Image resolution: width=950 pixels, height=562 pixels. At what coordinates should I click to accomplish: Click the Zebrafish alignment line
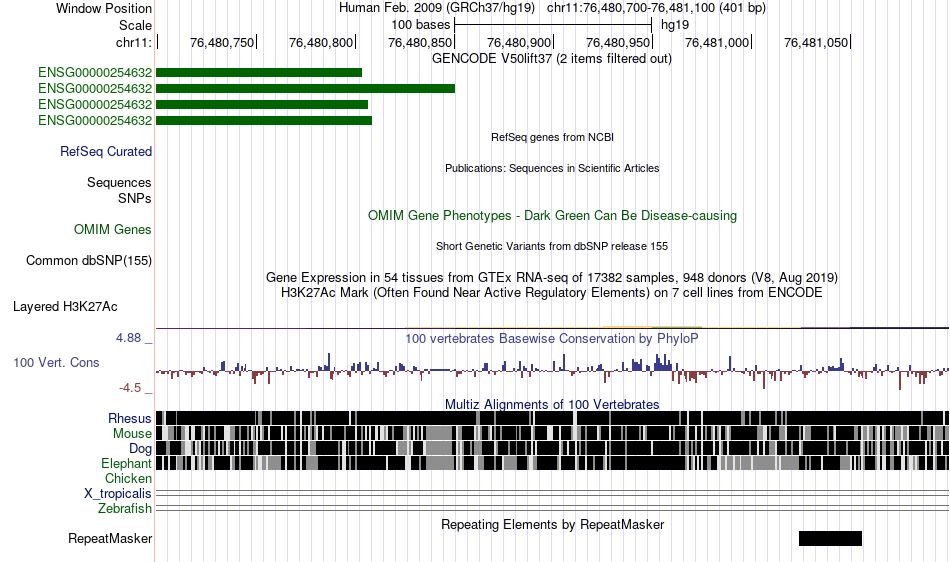coord(552,508)
